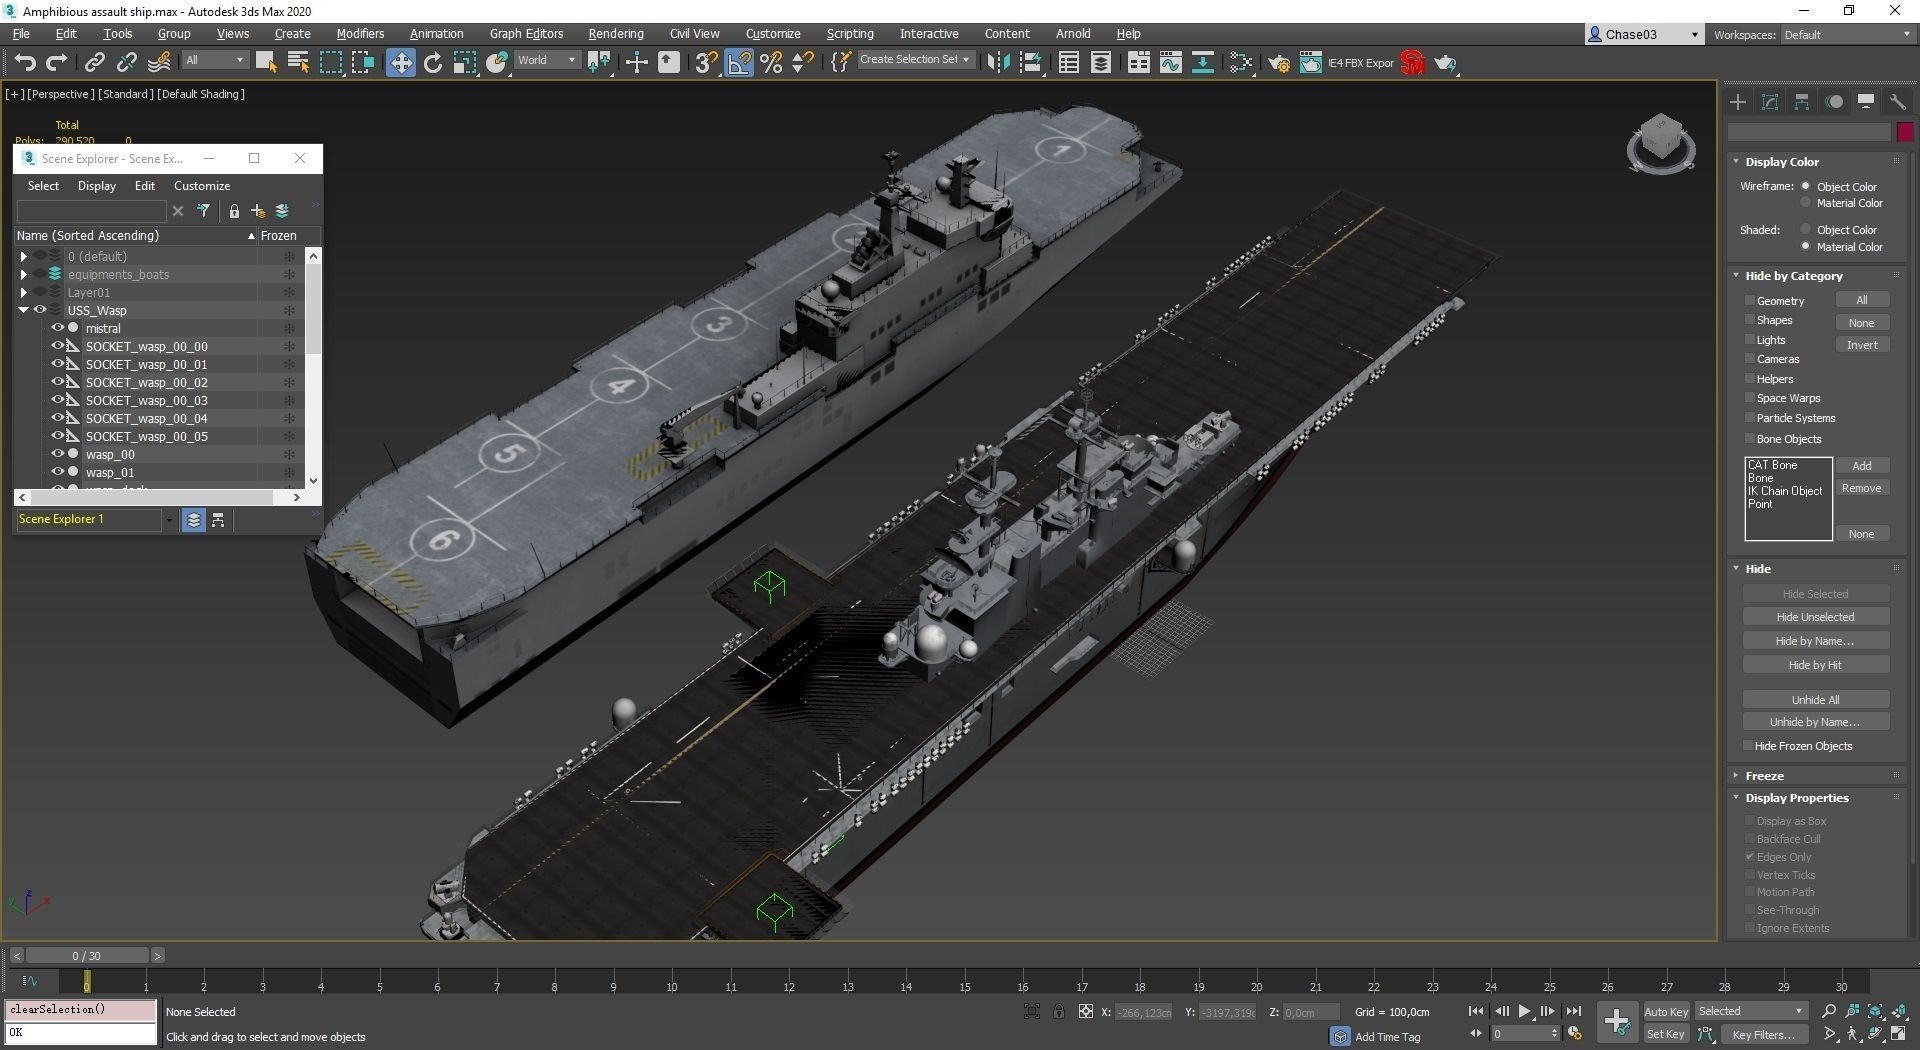Open the Curve Editor icon
The width and height of the screenshot is (1920, 1050).
1170,62
